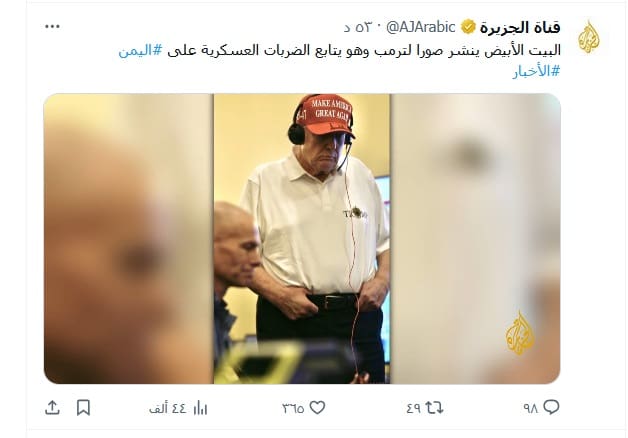Click the ٩٨ replies count
Image resolution: width=628 pixels, height=438 pixels.
click(x=531, y=408)
